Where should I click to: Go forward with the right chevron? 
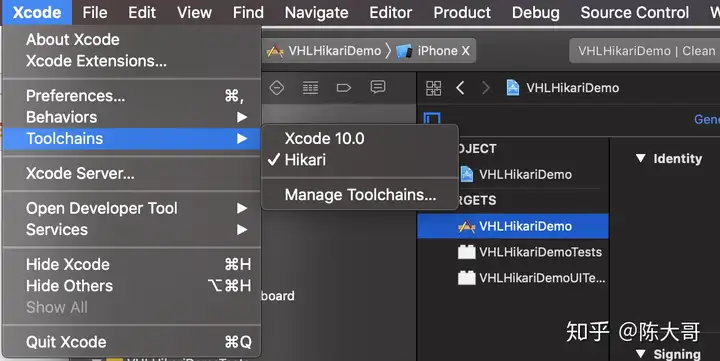click(x=485, y=88)
